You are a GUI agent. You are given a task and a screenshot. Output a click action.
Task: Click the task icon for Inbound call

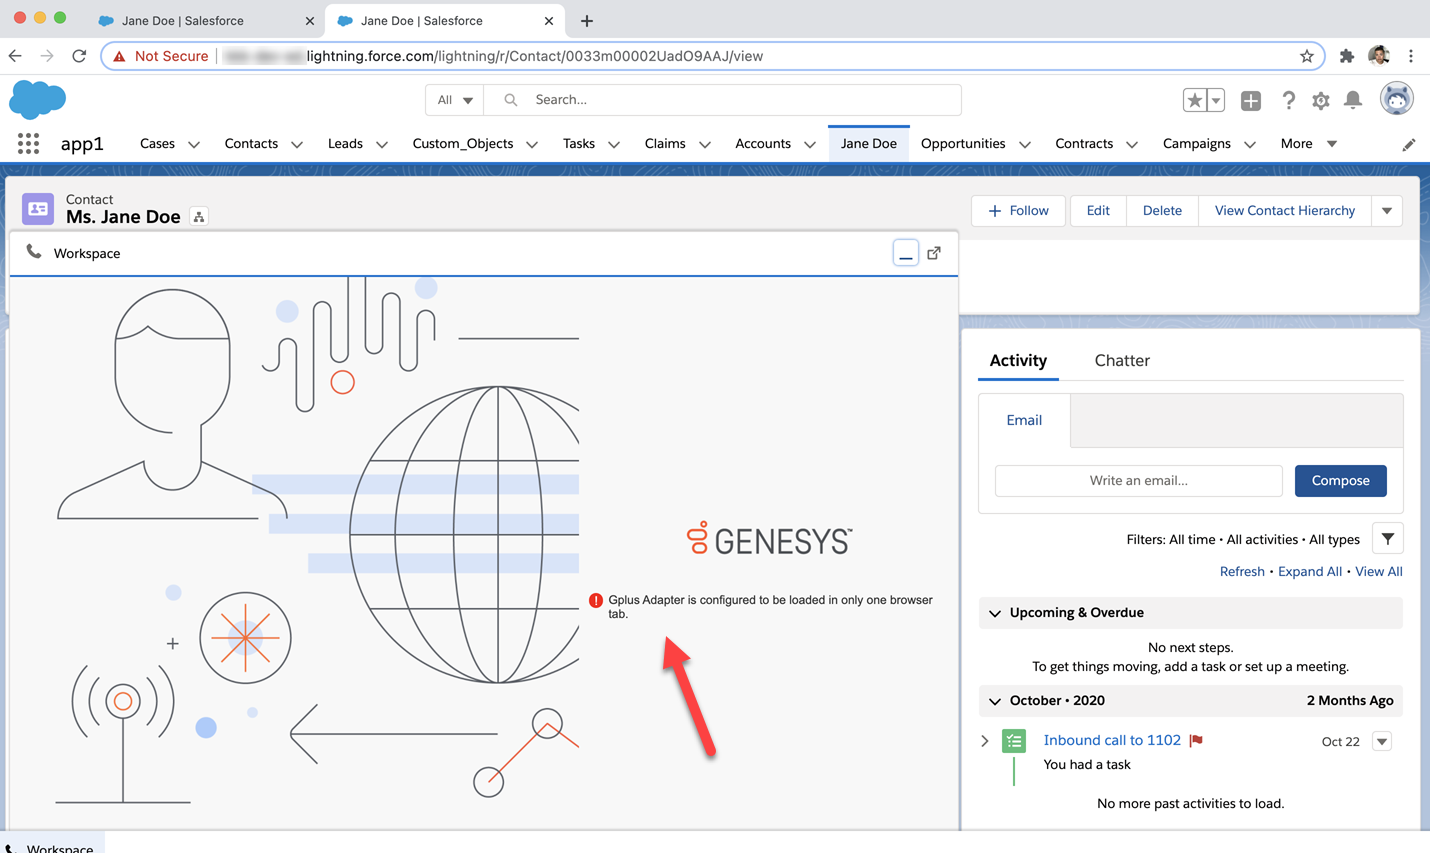point(1014,741)
